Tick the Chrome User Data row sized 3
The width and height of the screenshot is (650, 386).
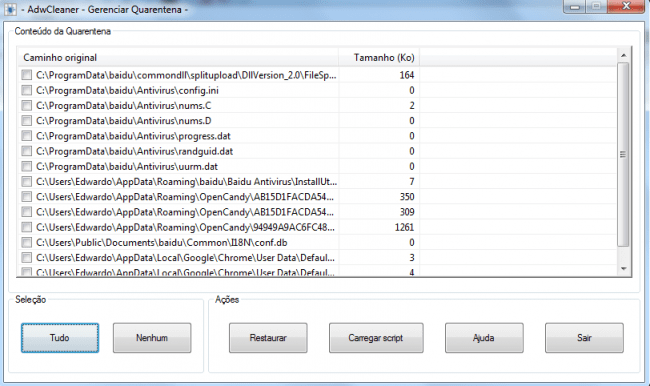coord(27,257)
